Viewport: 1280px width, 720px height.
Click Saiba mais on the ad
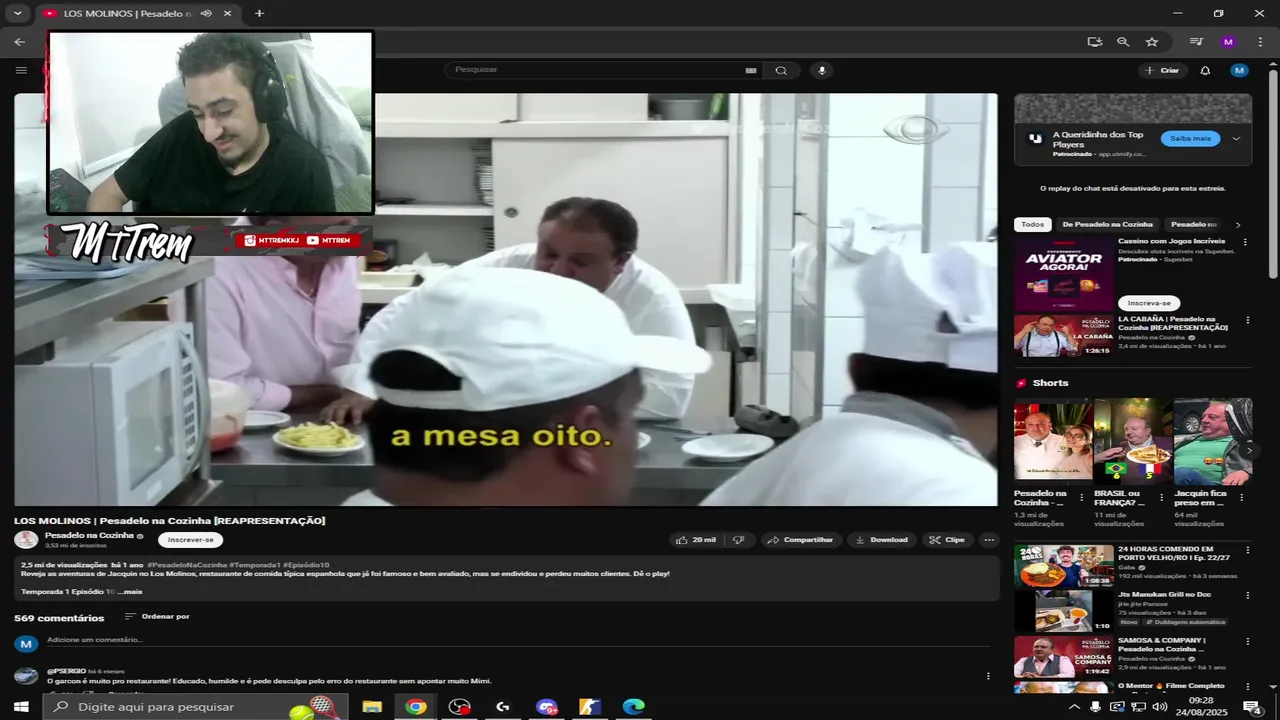point(1190,139)
